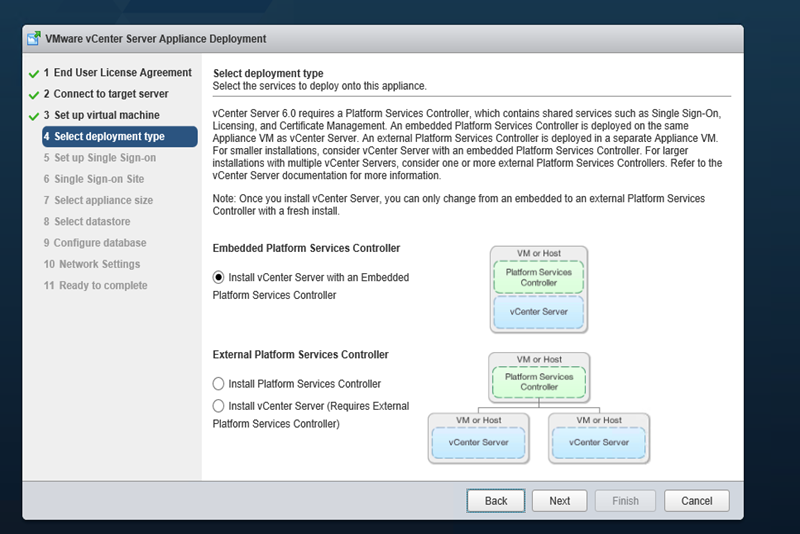Click the VMware vCenter Server Appliance Deployment title

tap(156, 39)
